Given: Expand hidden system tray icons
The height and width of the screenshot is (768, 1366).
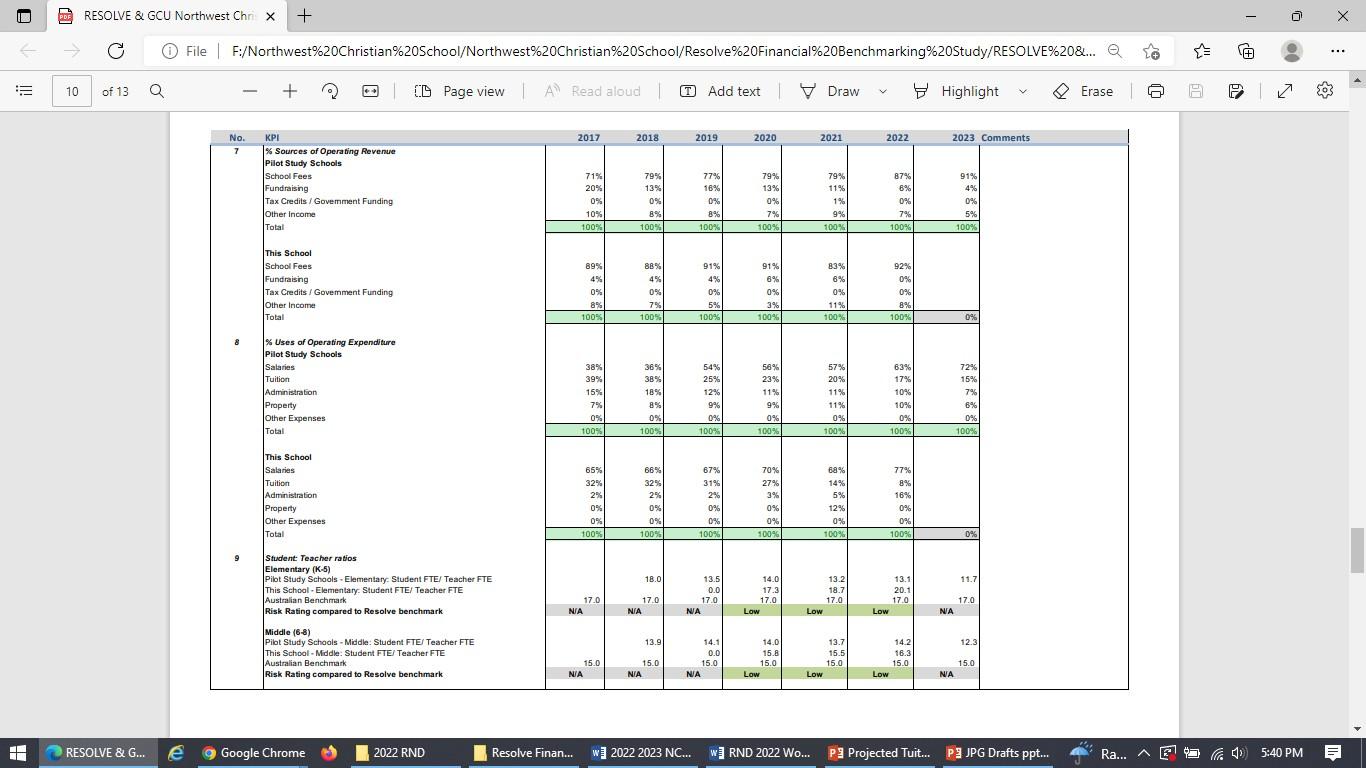Looking at the screenshot, I should 1143,753.
